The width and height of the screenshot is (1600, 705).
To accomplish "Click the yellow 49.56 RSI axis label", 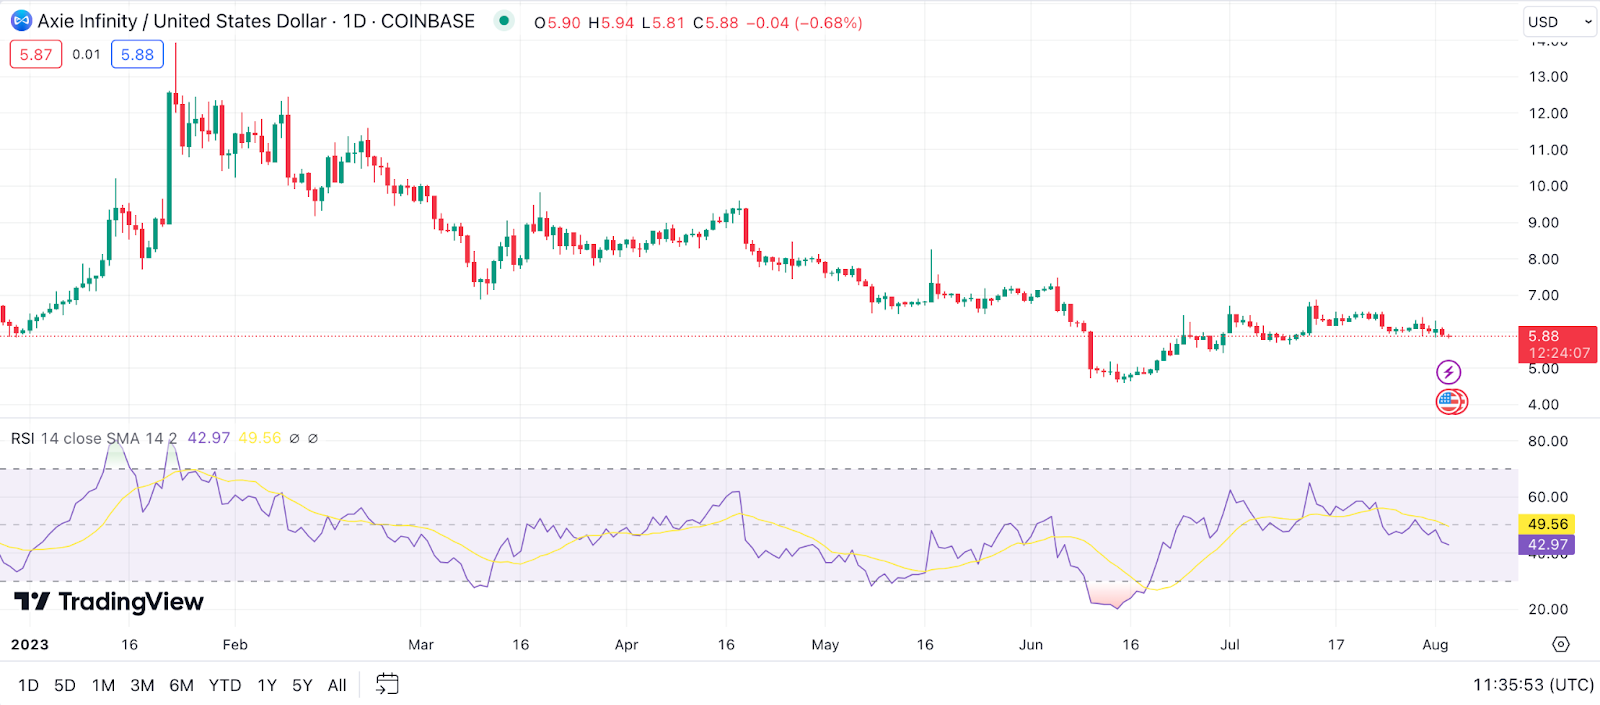I will pos(1547,524).
